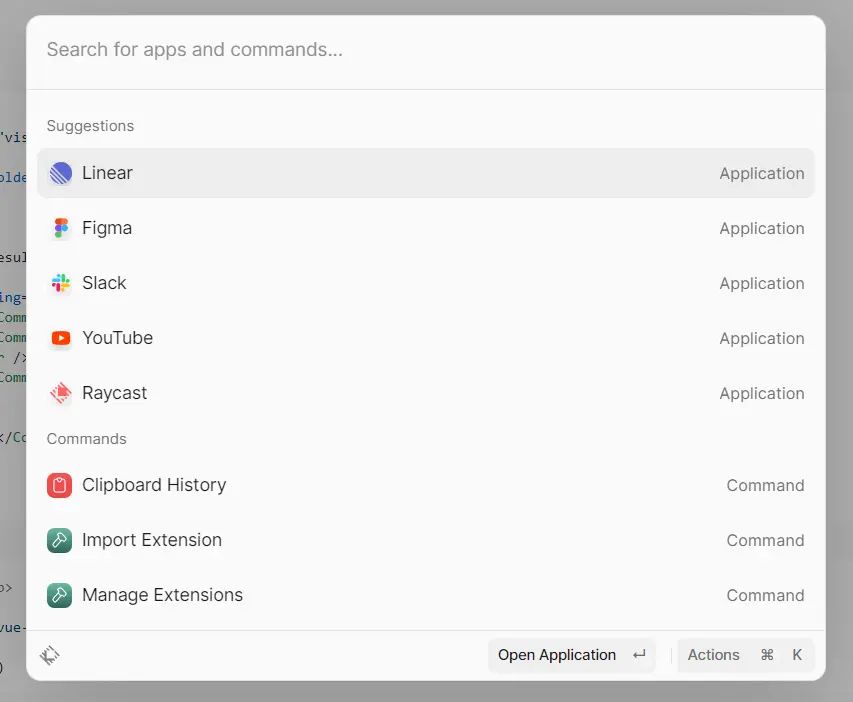Click the Command tag on the Import Extension row

coord(765,541)
